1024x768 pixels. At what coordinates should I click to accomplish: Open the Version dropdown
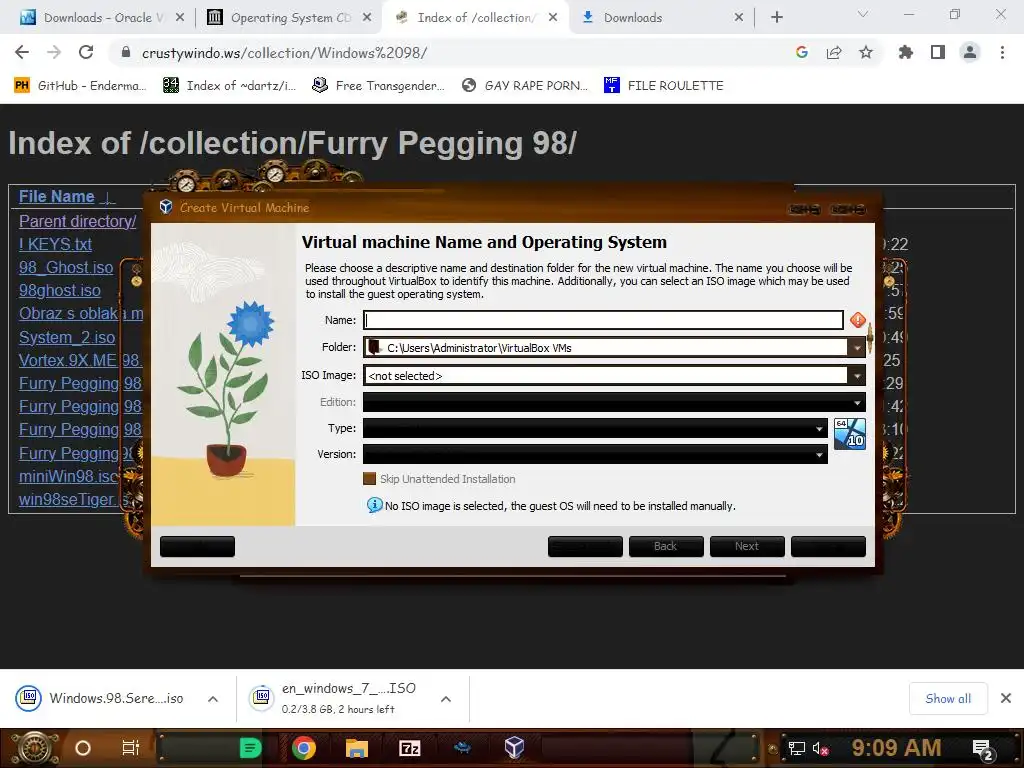pos(595,455)
